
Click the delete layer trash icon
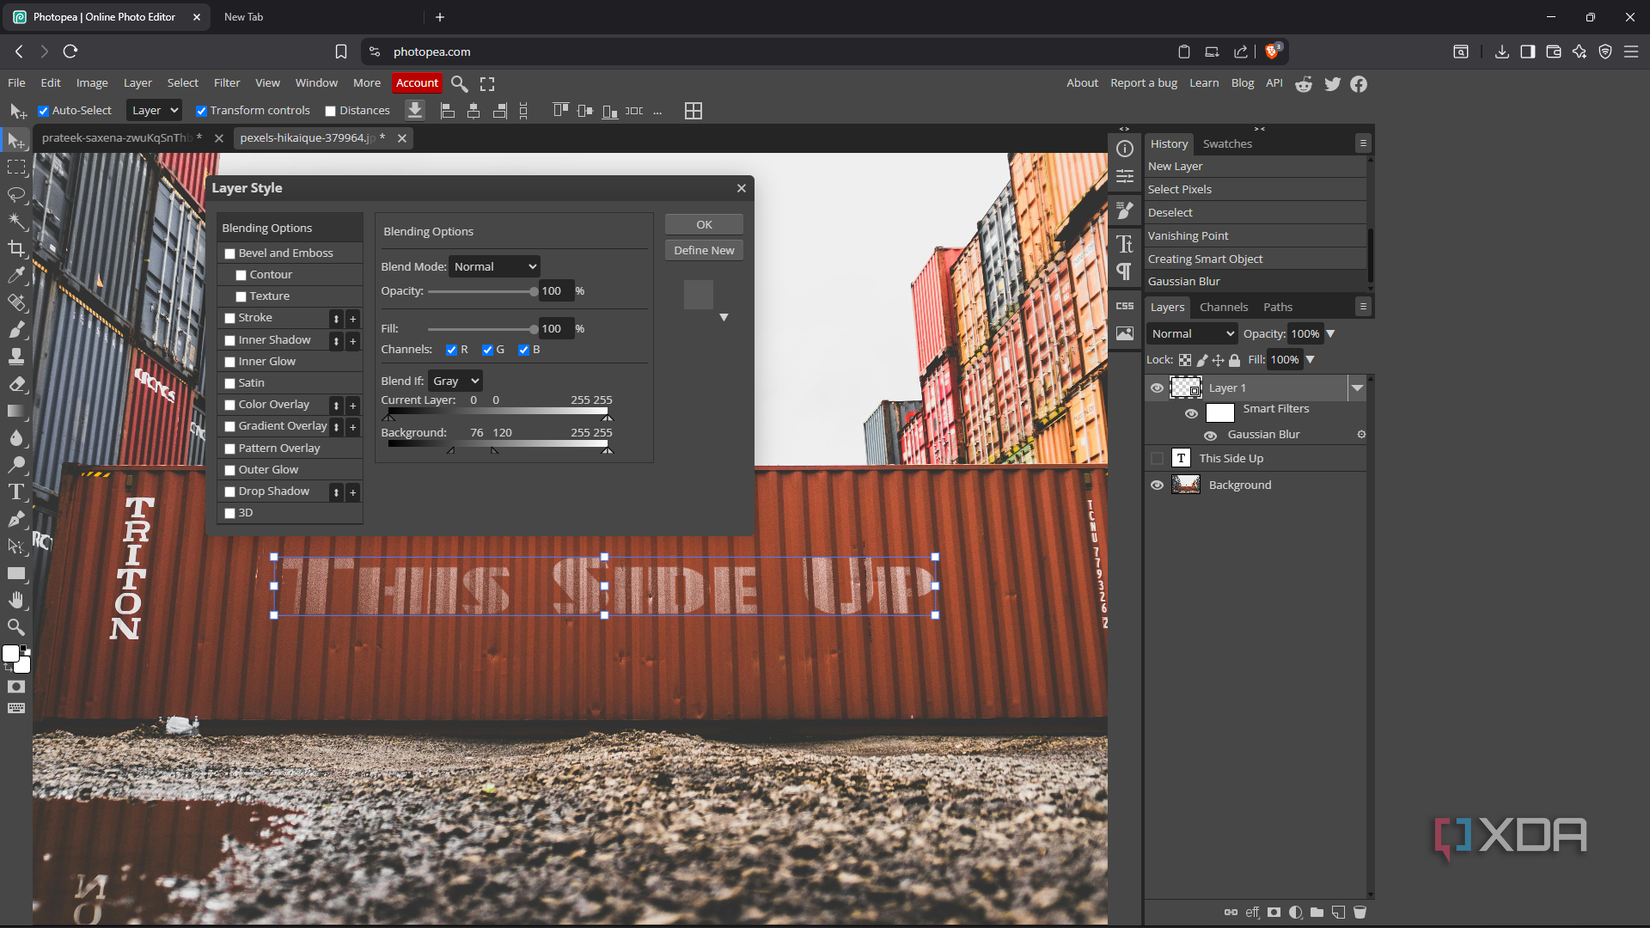click(x=1360, y=912)
